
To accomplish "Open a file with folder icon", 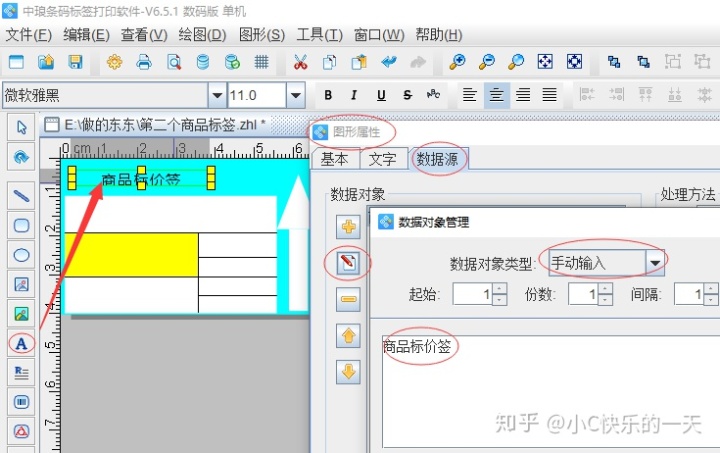I will point(46,62).
